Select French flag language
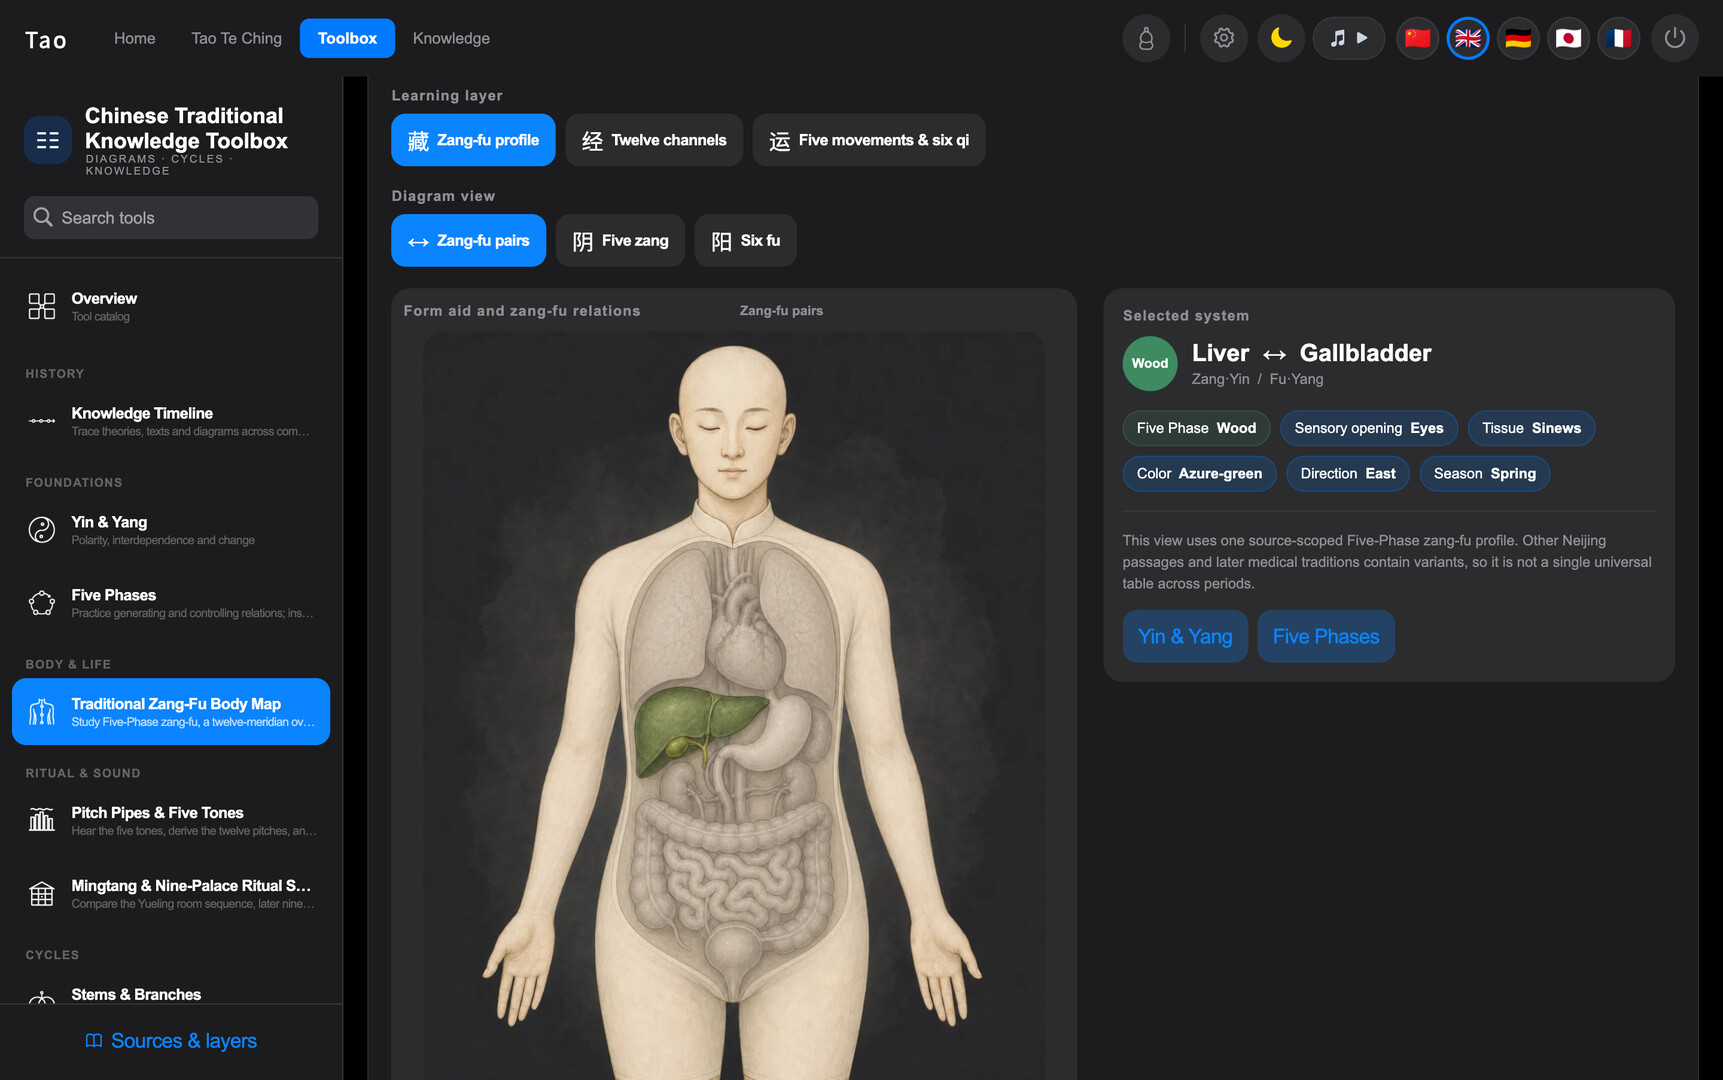Viewport: 1723px width, 1080px height. click(1618, 38)
